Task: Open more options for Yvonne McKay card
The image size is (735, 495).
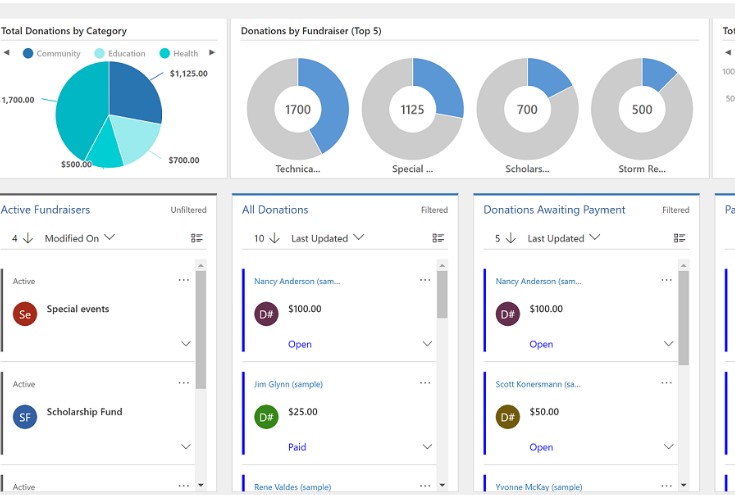Action: tap(667, 486)
